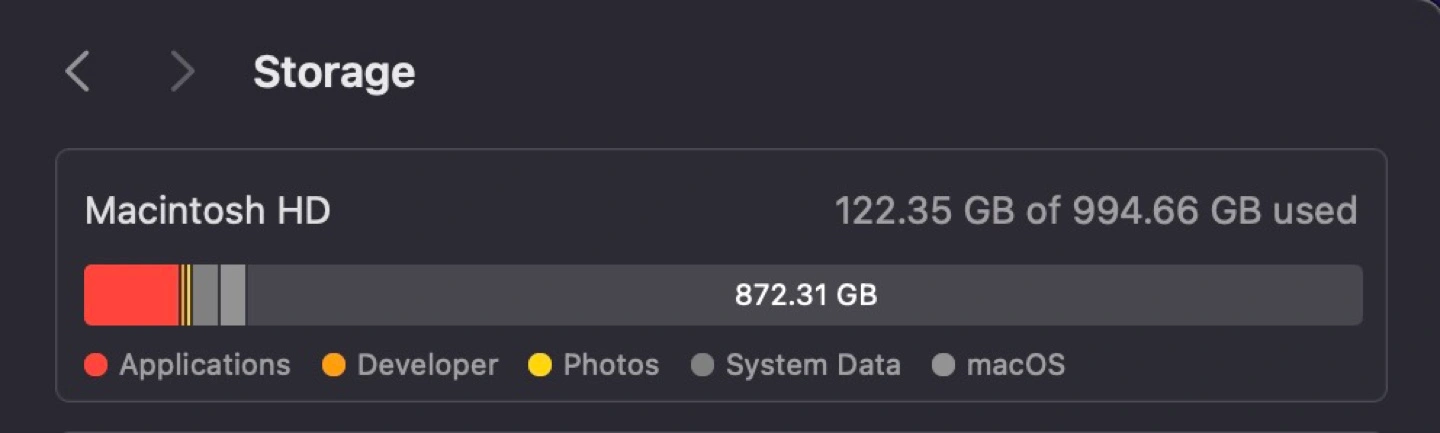The height and width of the screenshot is (433, 1440).
Task: Select the lighter gray macOS bar segment
Action: 233,295
